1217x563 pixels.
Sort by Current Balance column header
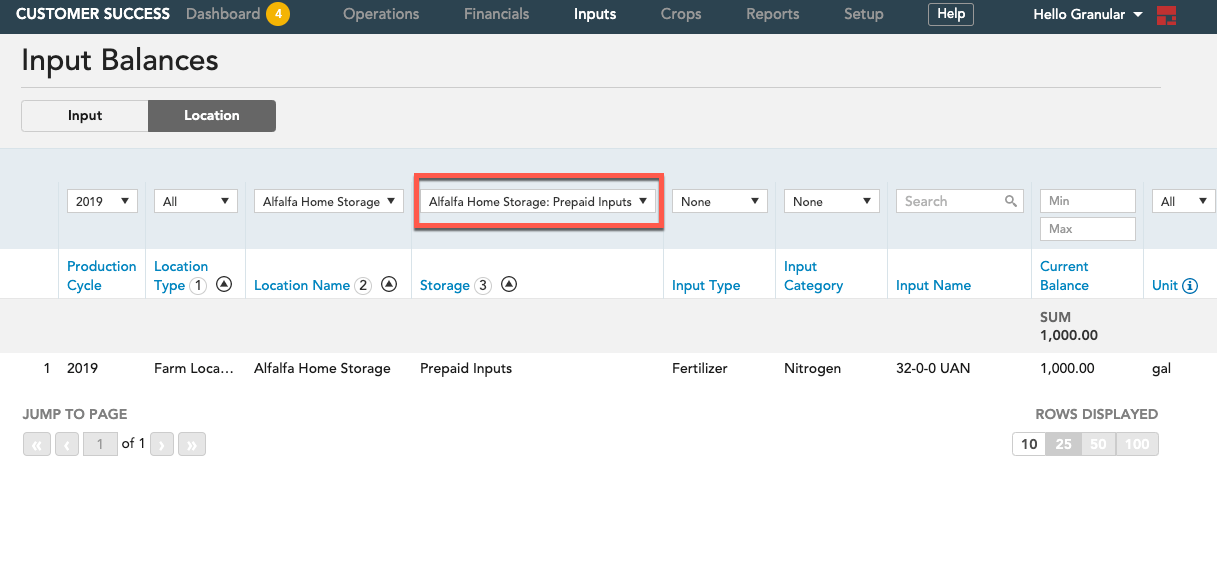tap(1065, 276)
